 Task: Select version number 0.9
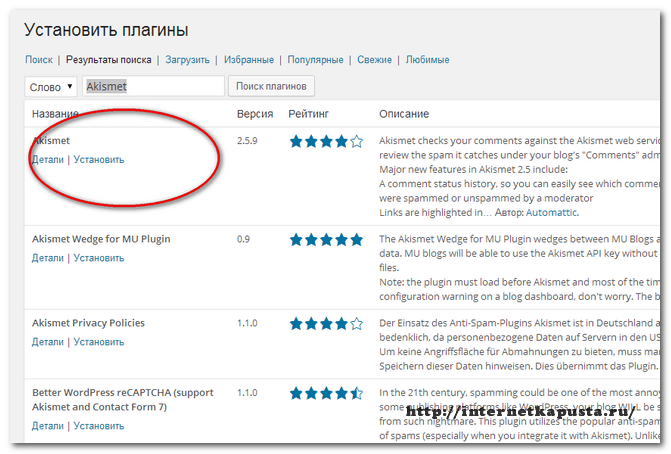click(243, 239)
